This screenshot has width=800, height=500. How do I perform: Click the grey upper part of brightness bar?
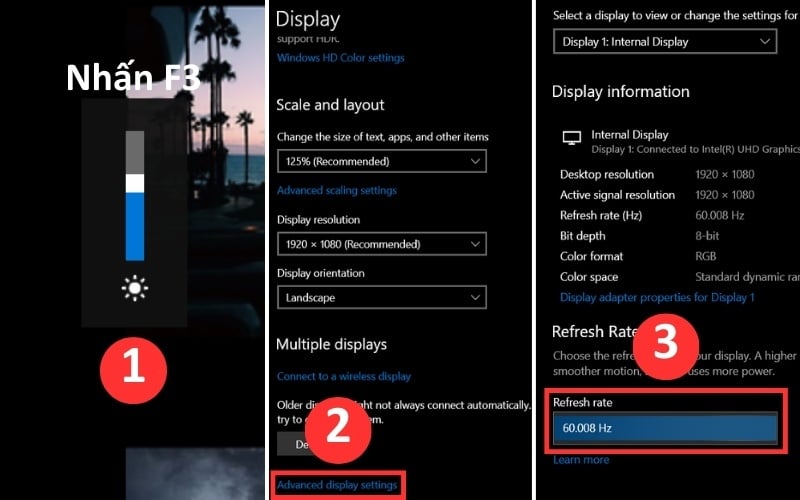click(x=134, y=152)
